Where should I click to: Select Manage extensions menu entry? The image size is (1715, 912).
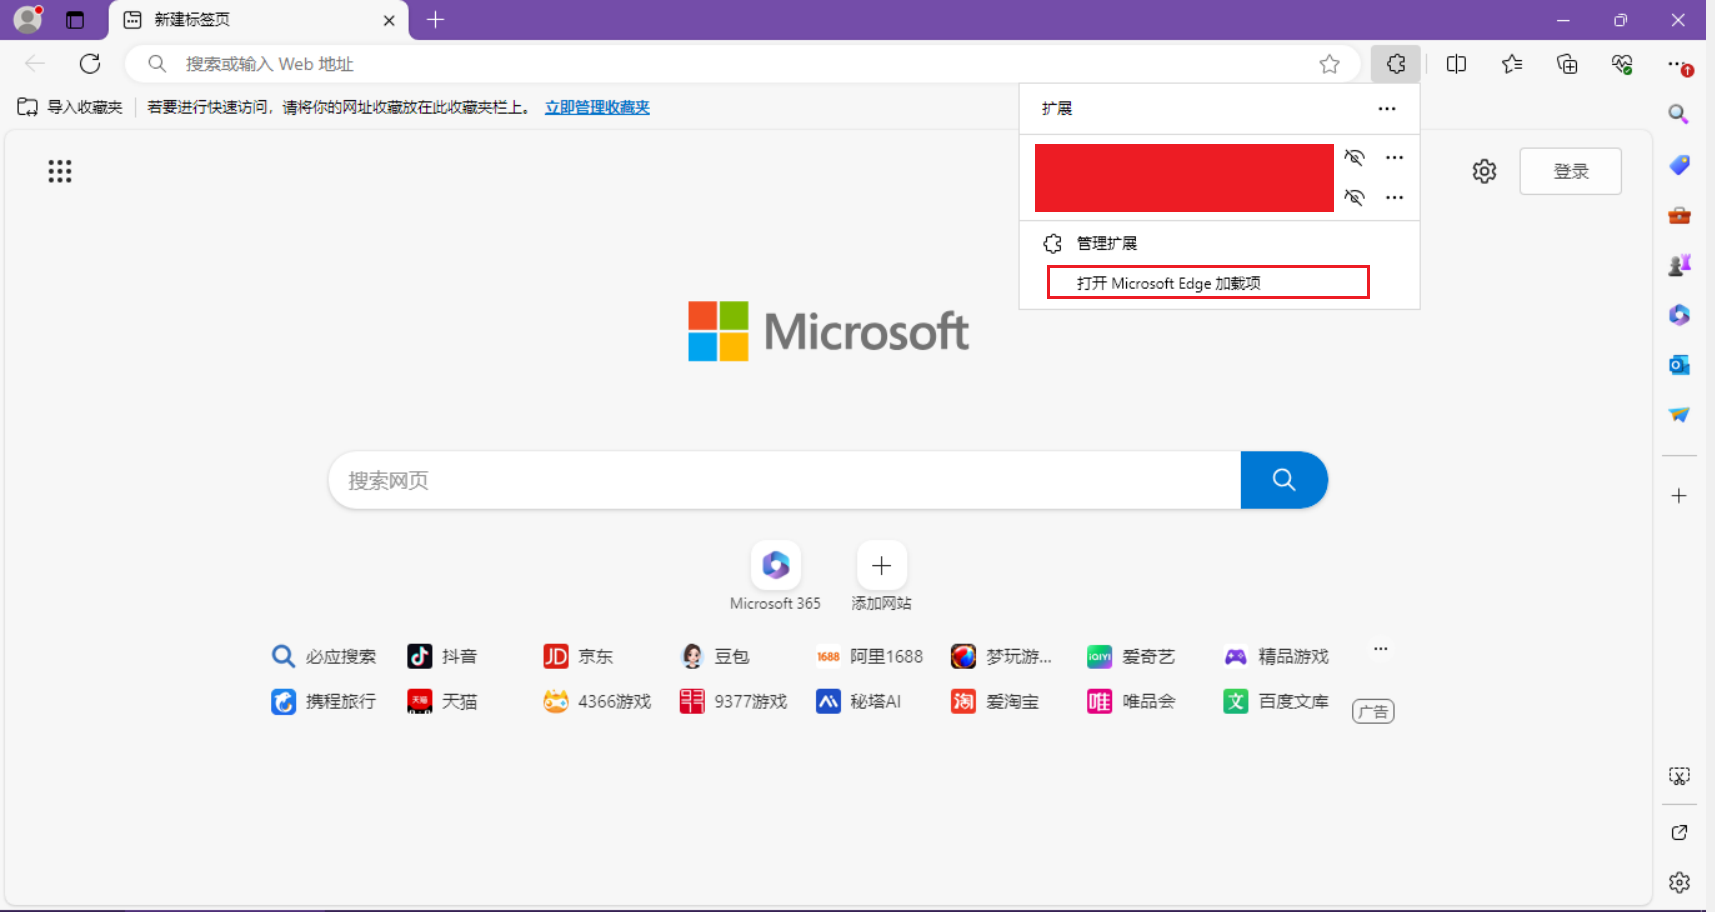point(1106,243)
